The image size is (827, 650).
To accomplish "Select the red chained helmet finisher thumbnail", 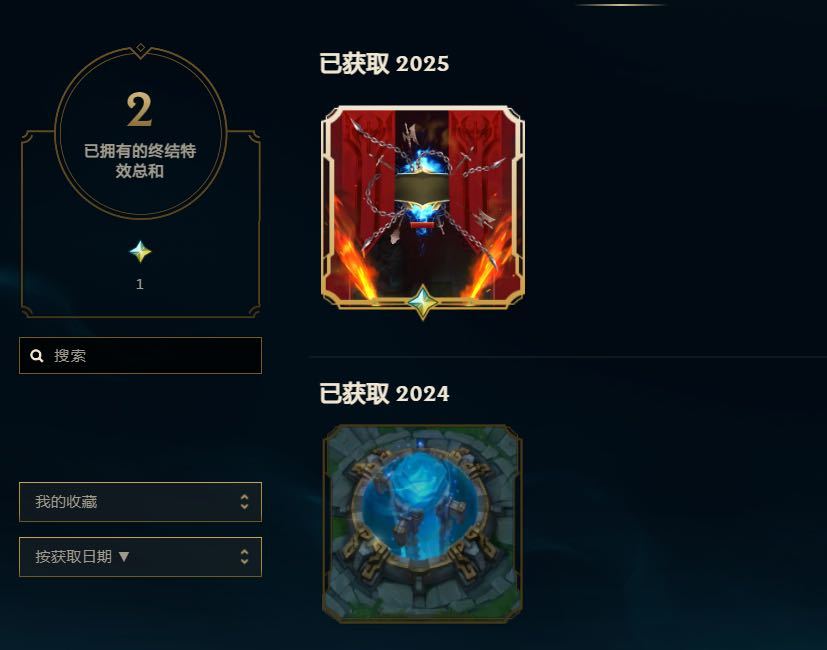I will (x=422, y=207).
